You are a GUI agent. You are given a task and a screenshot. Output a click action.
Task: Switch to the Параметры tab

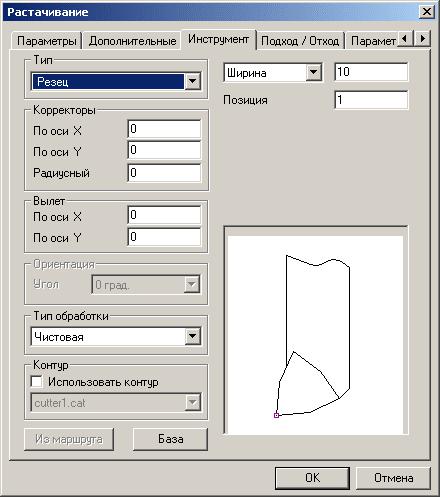pos(47,41)
